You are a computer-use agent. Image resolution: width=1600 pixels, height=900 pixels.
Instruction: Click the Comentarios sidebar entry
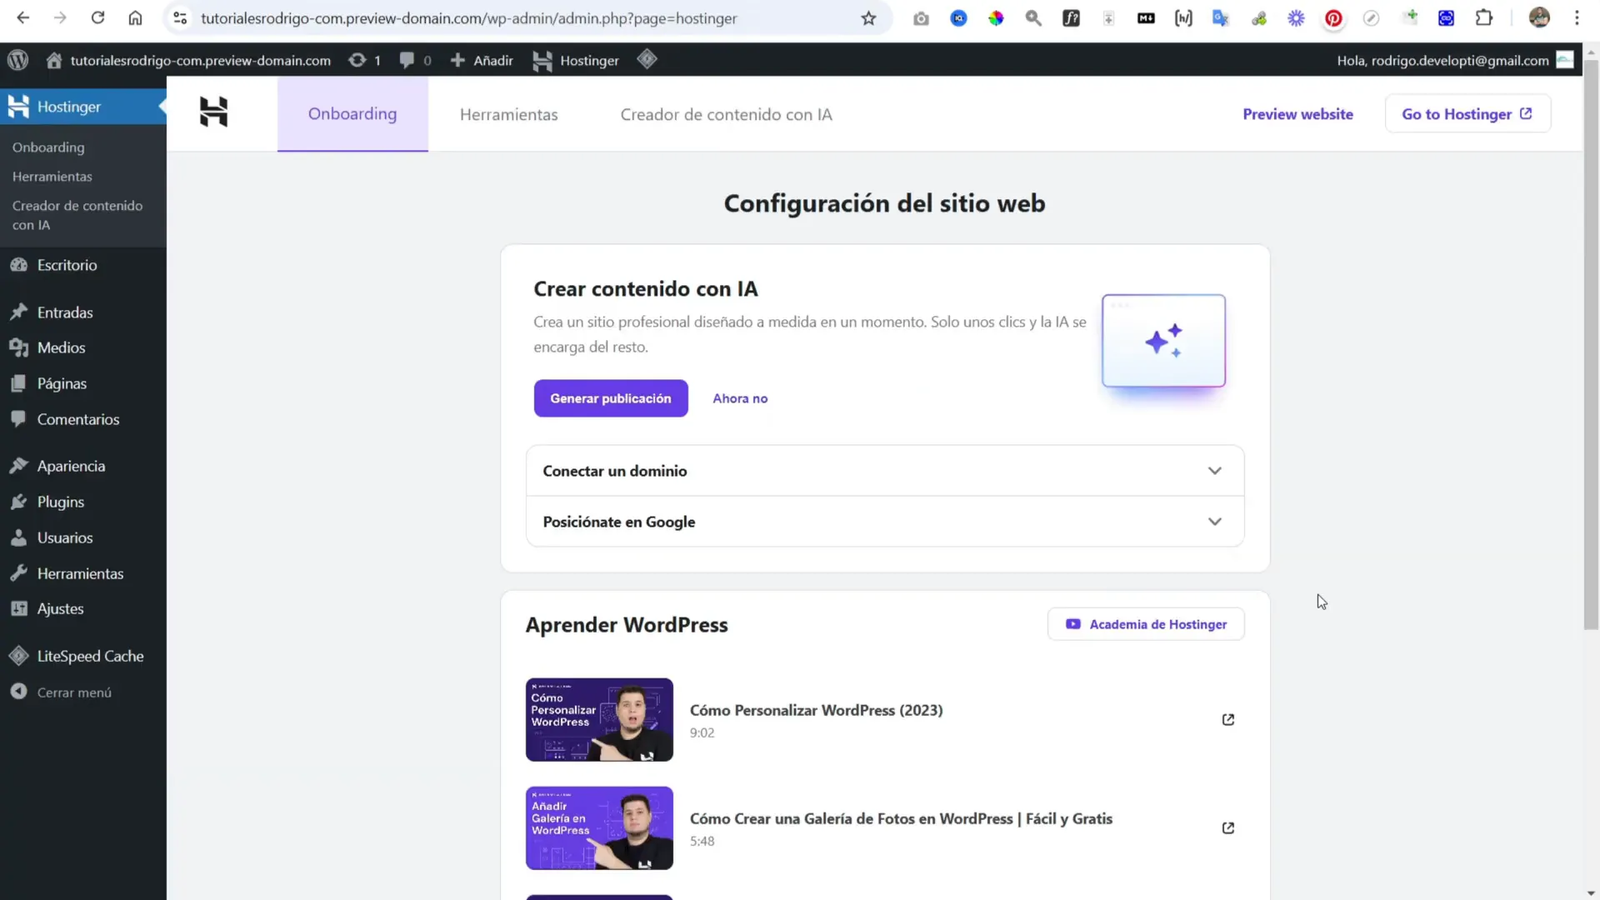coord(78,419)
